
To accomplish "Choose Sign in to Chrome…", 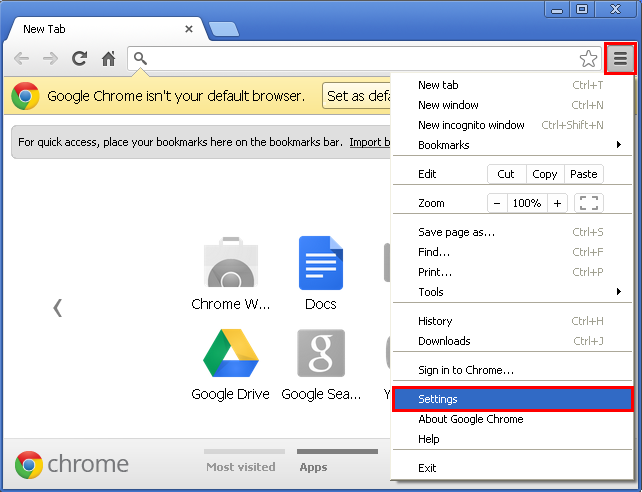I will point(512,370).
